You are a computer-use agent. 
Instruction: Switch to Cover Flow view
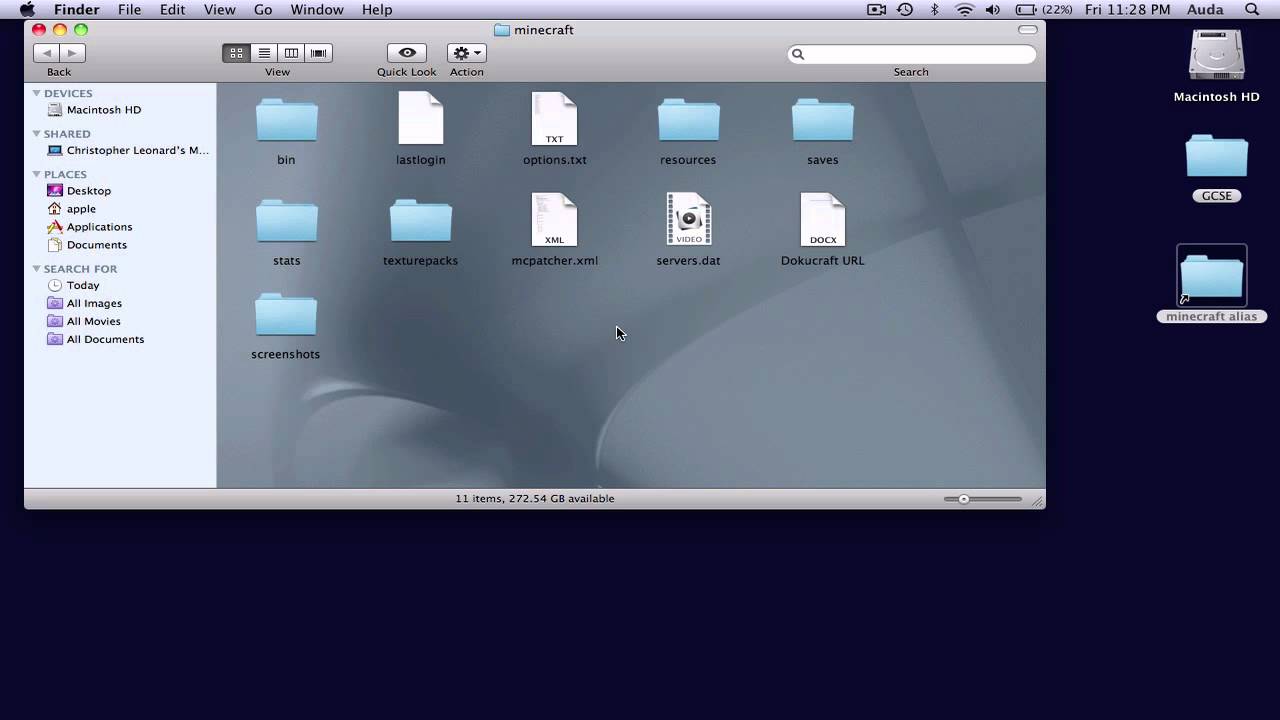coord(318,52)
